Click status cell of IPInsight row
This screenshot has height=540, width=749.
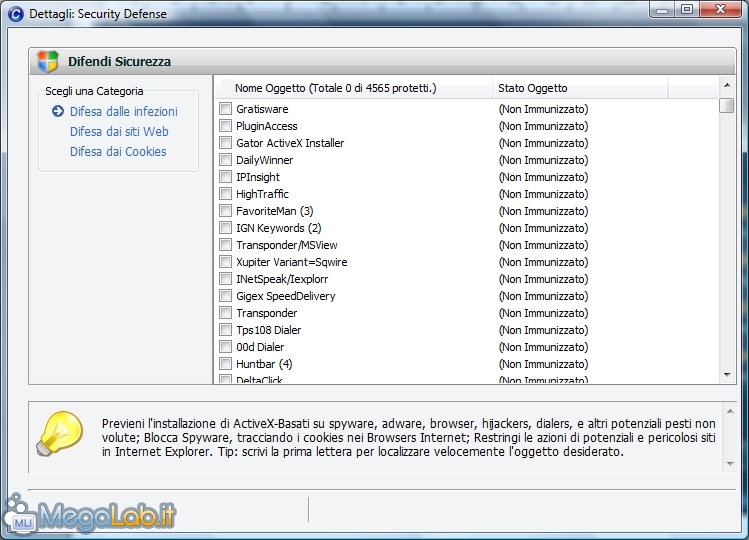tap(543, 177)
